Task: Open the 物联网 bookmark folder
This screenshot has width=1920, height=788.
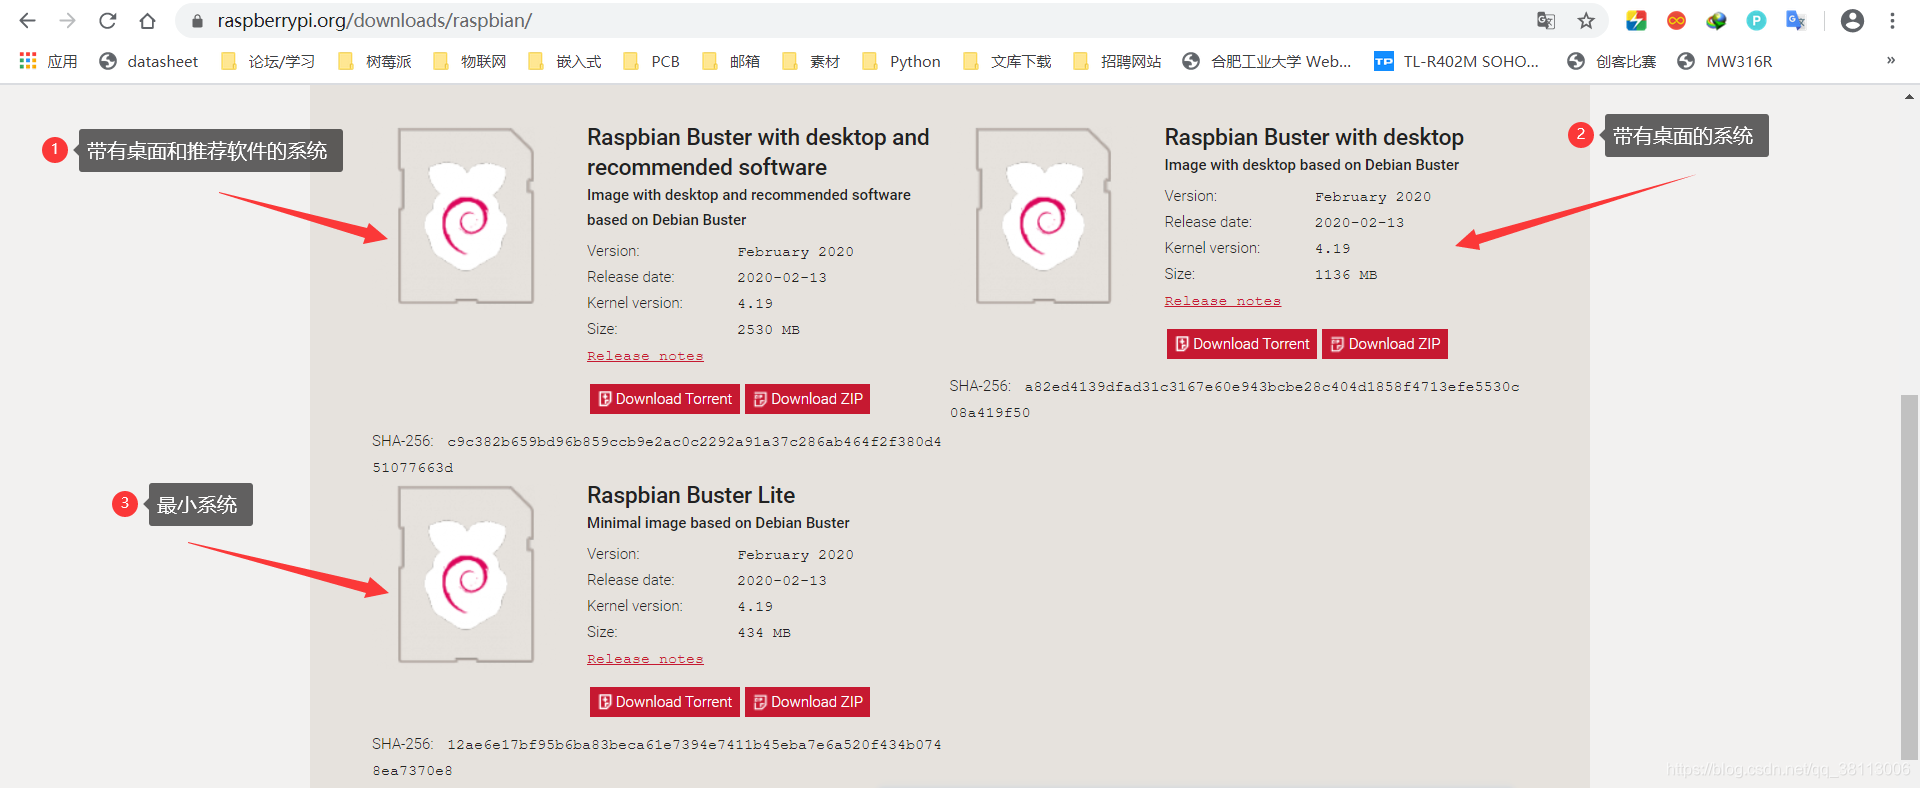Action: coord(470,61)
